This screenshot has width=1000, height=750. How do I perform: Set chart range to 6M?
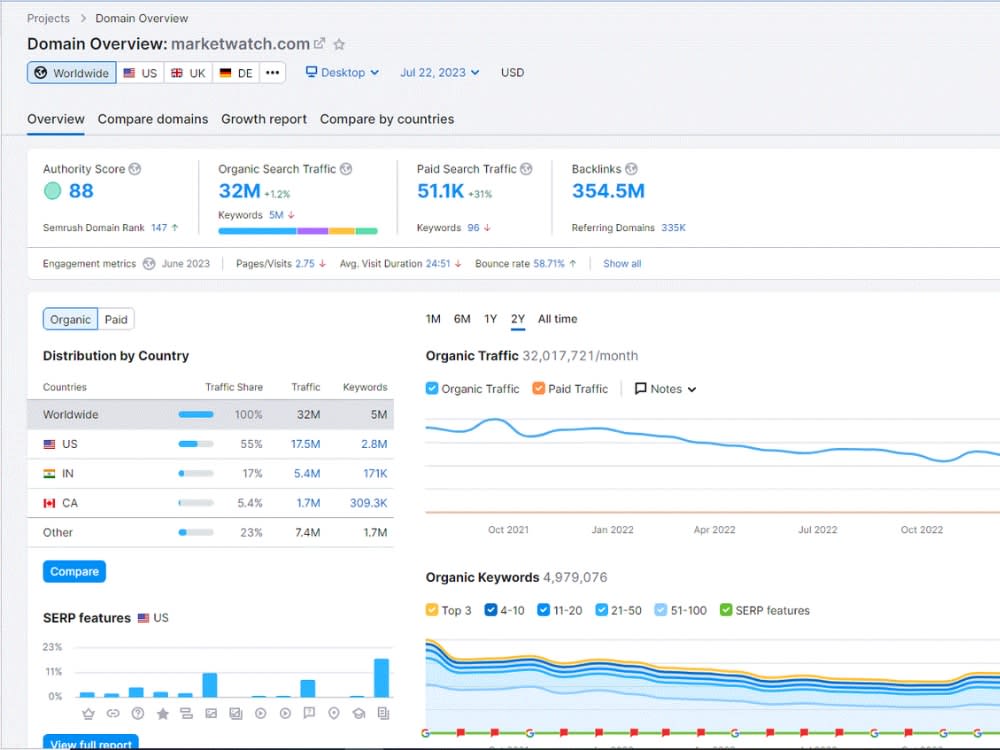pos(462,319)
